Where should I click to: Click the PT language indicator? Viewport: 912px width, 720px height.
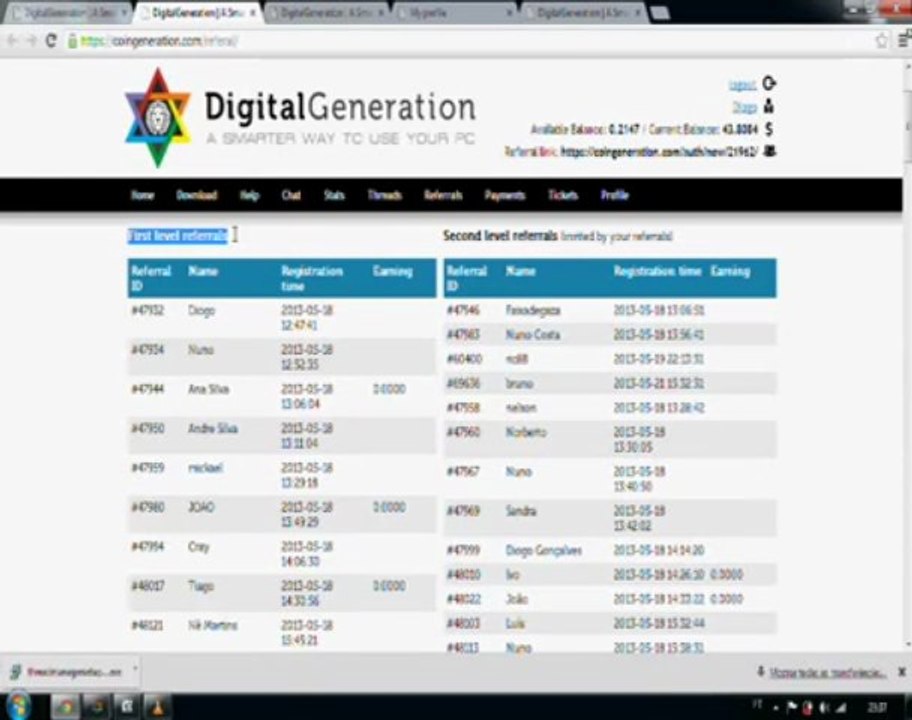pyautogui.click(x=757, y=705)
